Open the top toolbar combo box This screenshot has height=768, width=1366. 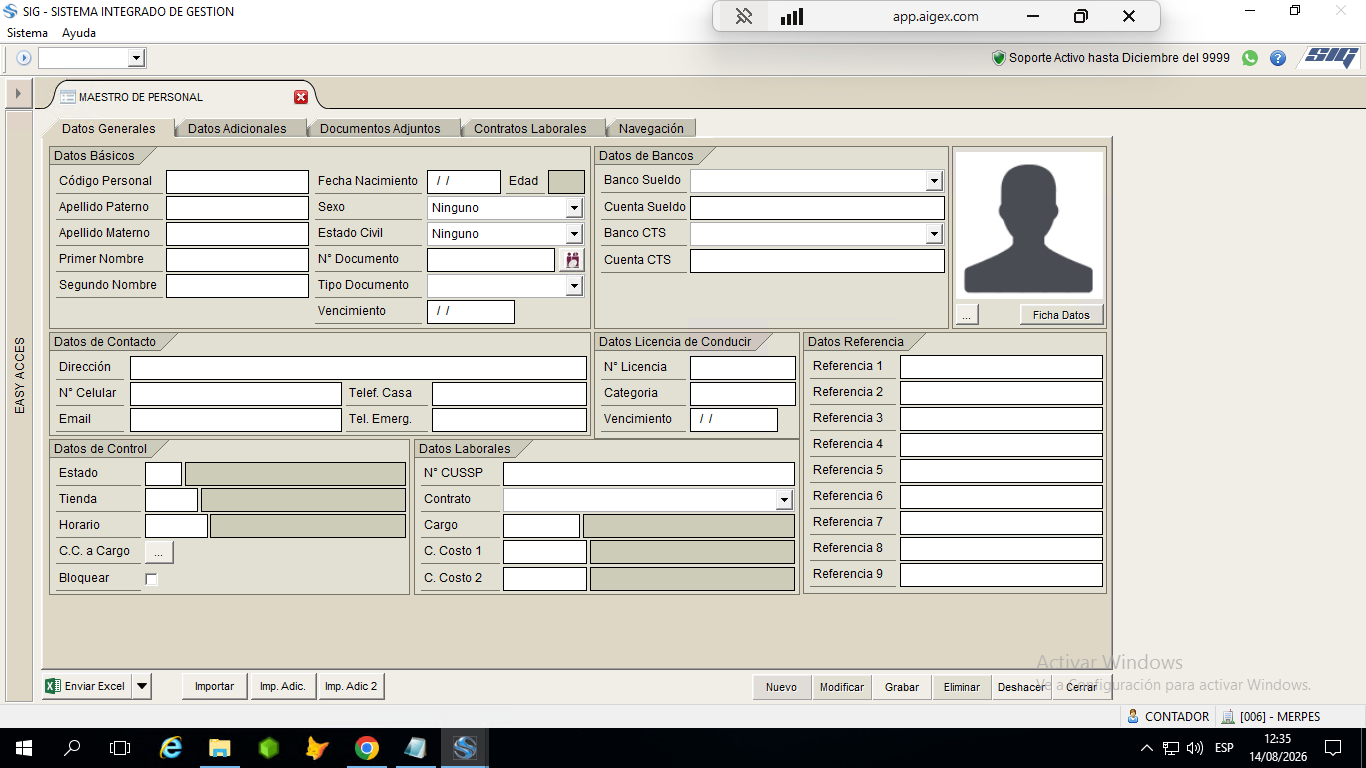click(137, 58)
